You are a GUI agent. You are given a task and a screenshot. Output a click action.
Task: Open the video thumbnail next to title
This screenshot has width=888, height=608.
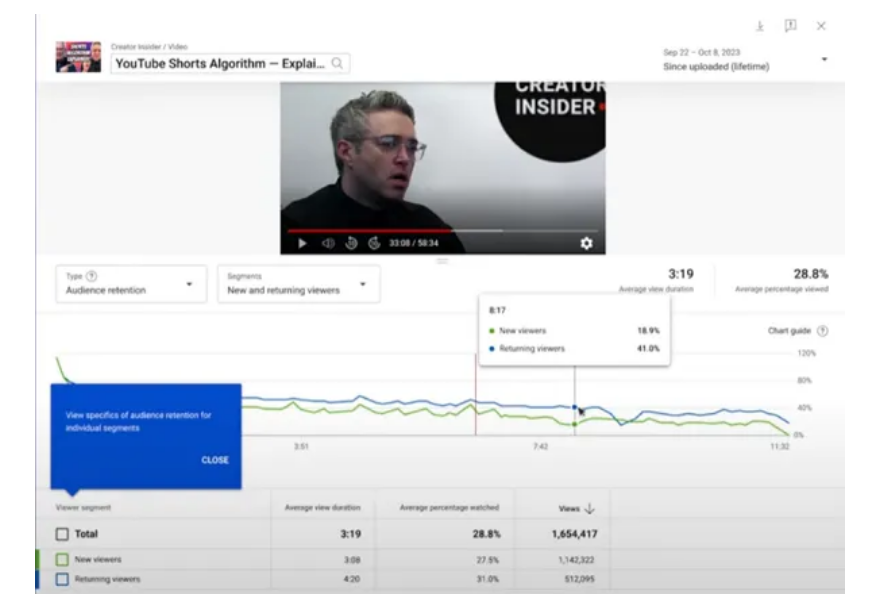tap(78, 57)
